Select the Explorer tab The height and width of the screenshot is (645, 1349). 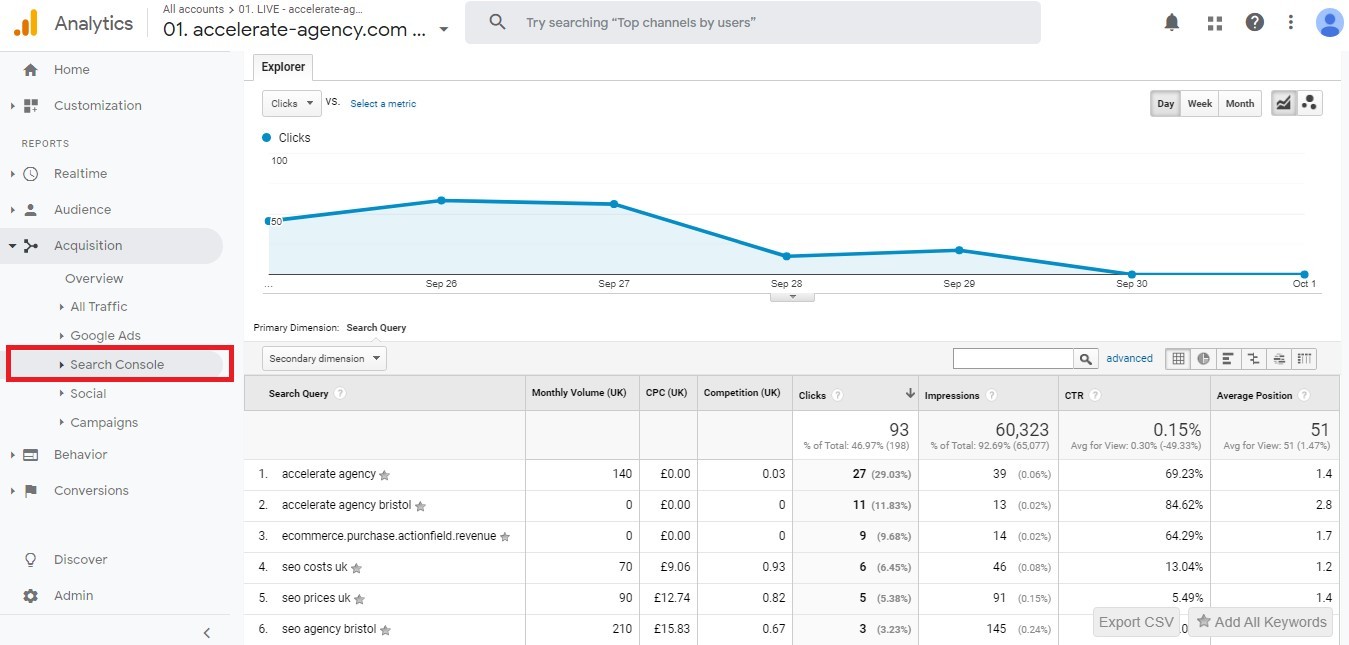[283, 67]
